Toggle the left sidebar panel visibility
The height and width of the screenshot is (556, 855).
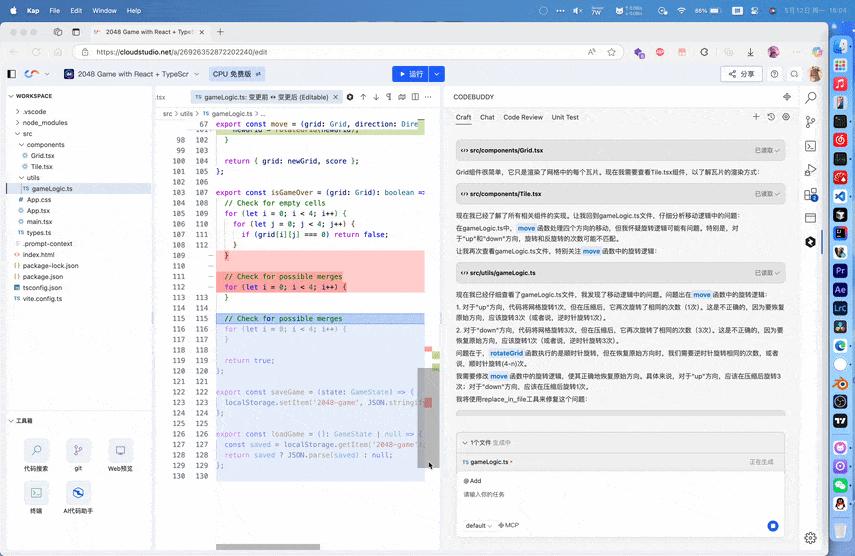pos(12,74)
